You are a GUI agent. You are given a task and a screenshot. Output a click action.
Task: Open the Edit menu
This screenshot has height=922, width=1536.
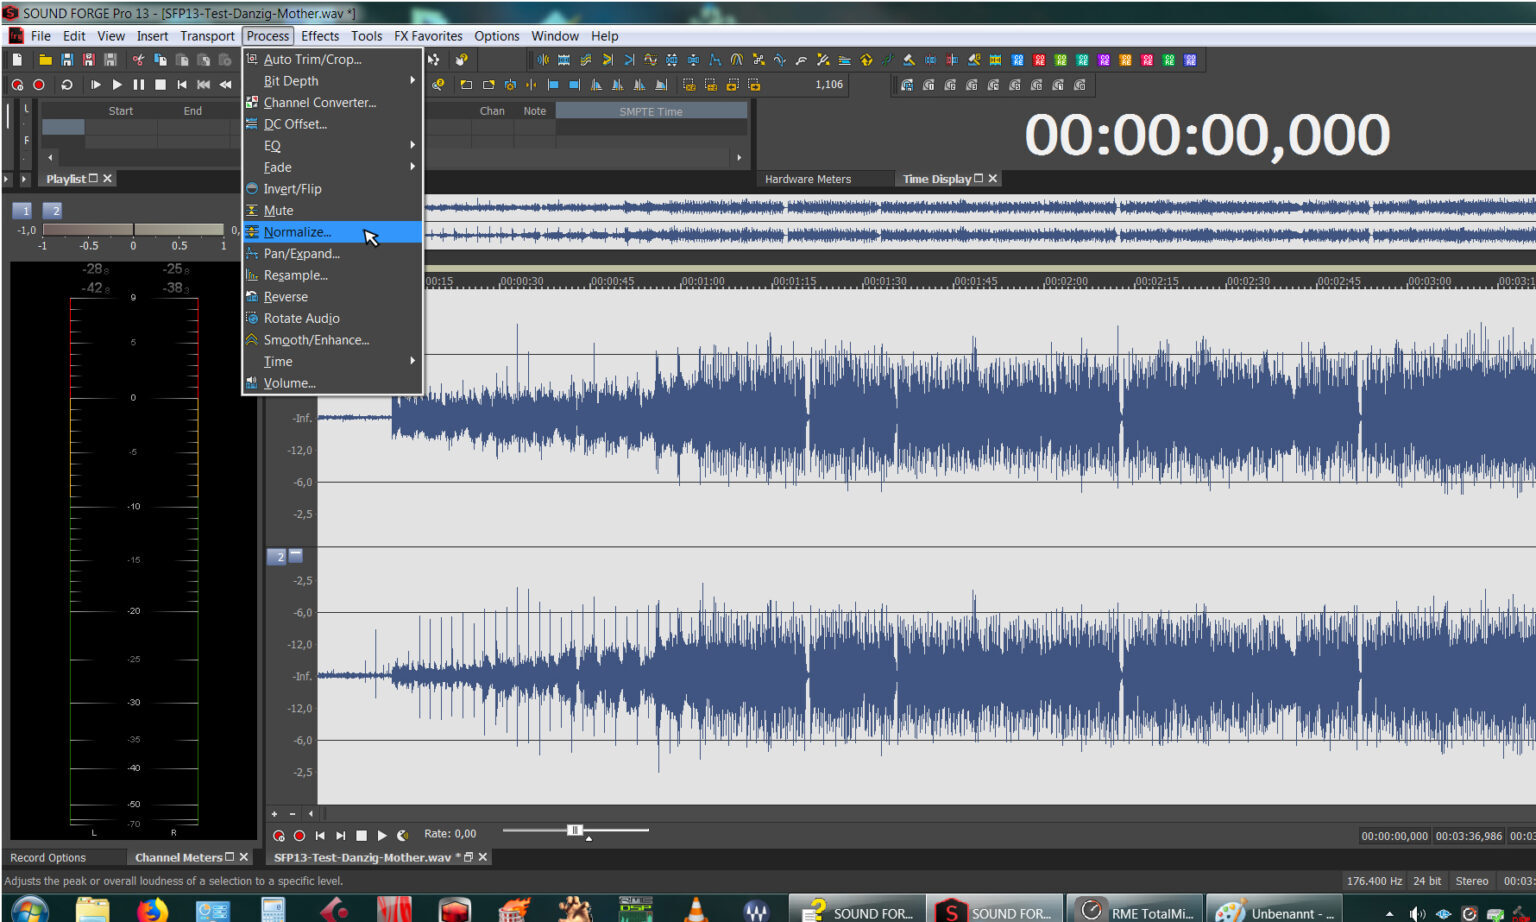click(74, 36)
